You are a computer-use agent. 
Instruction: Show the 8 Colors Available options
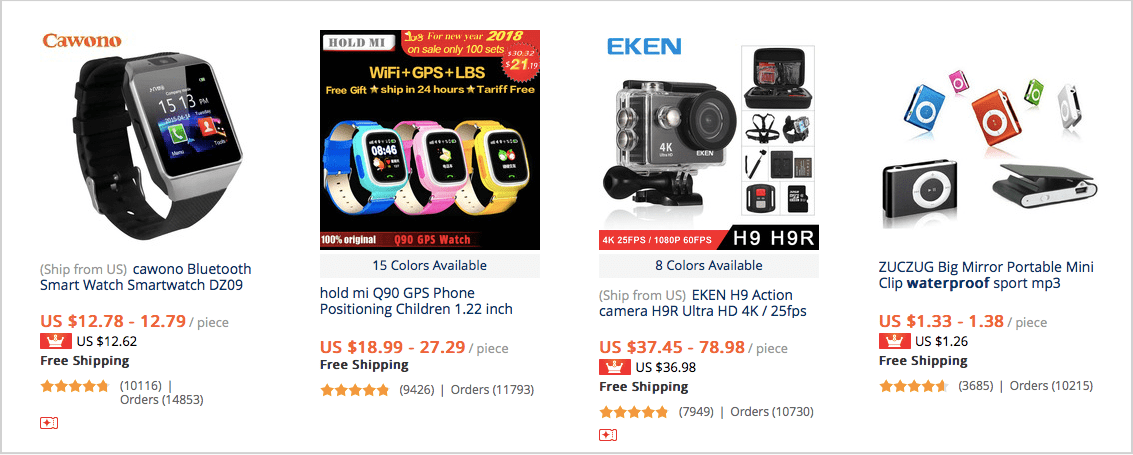tap(709, 265)
